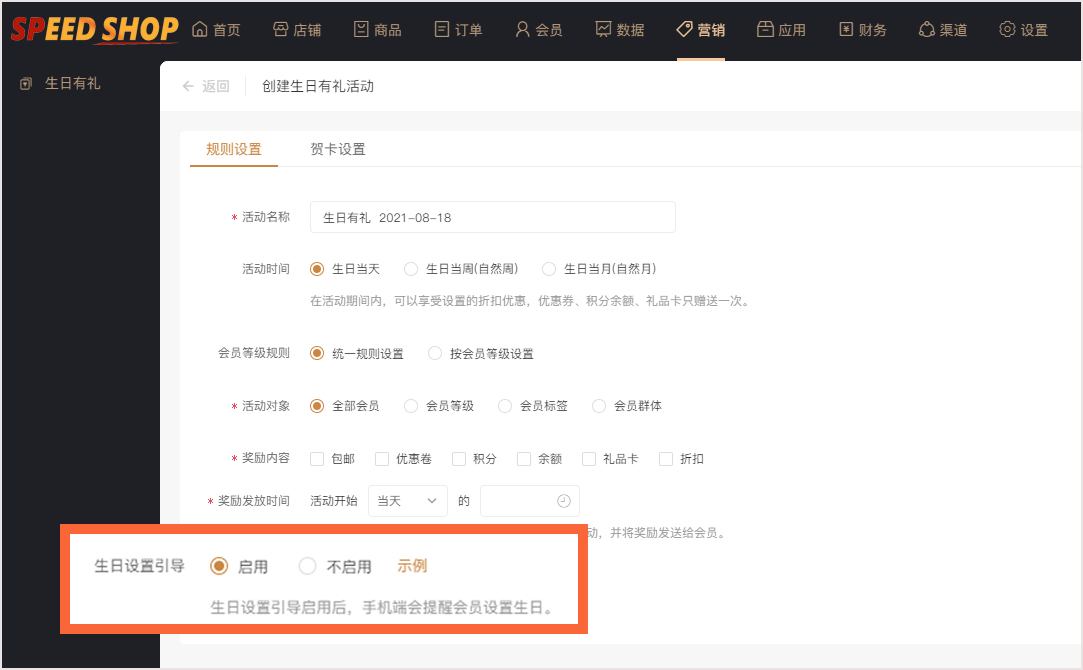Select the 生日当月(自然月) radio button
Screen dimensions: 1083x670
[x=549, y=269]
